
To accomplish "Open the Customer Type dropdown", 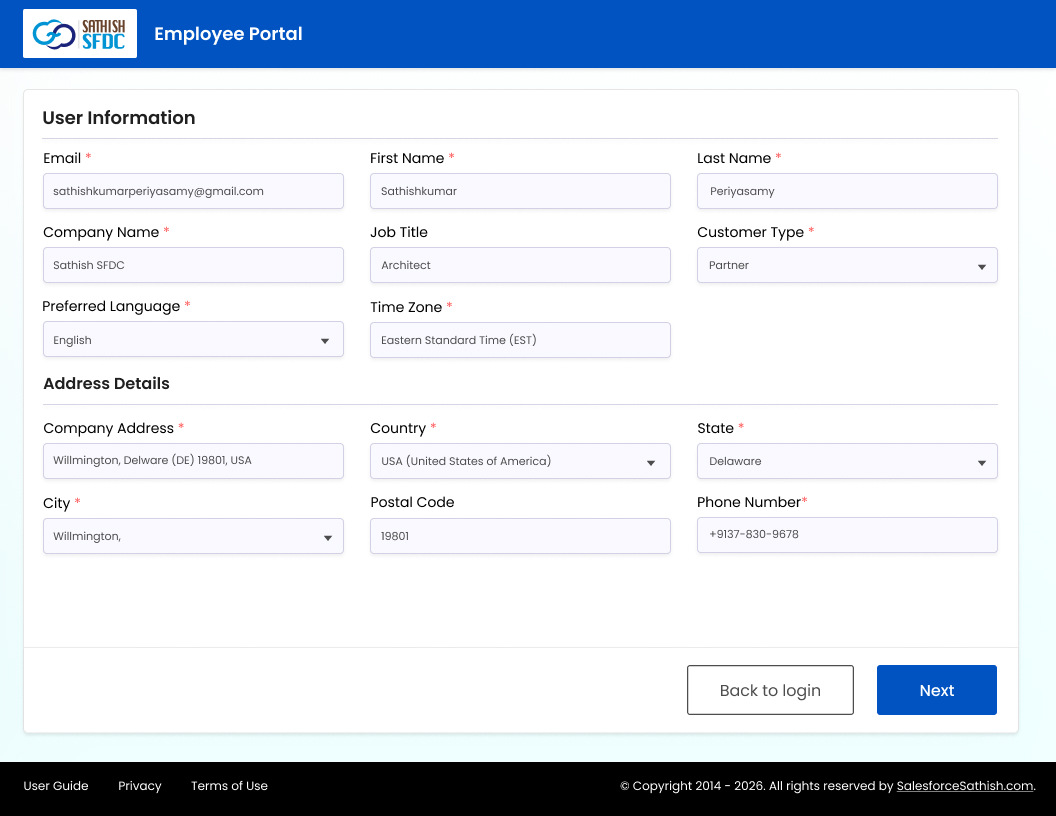I will (847, 265).
